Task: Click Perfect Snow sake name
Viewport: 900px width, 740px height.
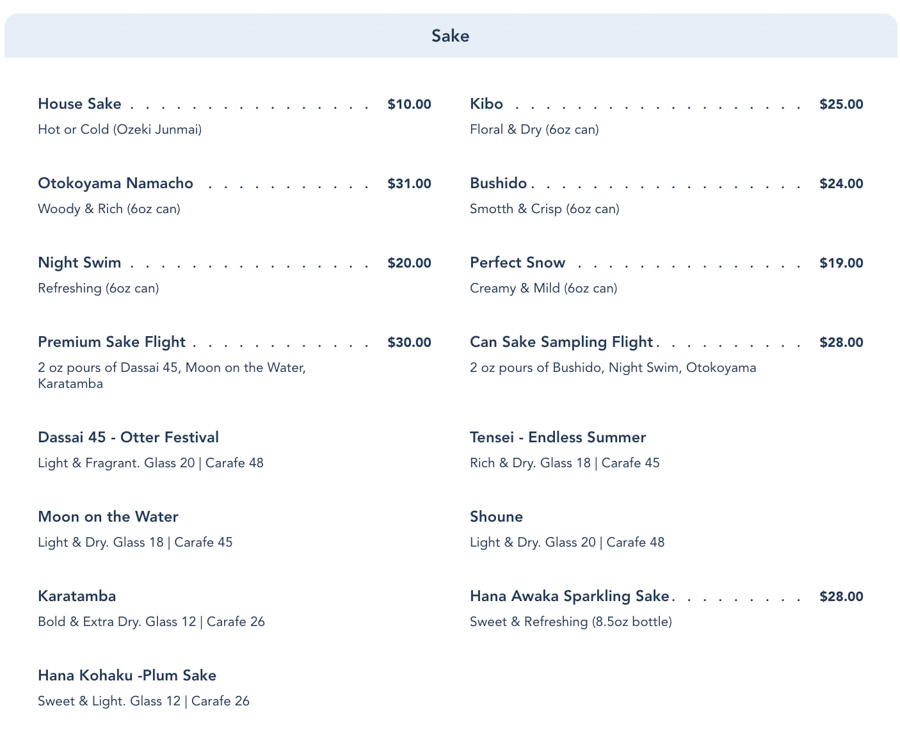Action: (518, 263)
